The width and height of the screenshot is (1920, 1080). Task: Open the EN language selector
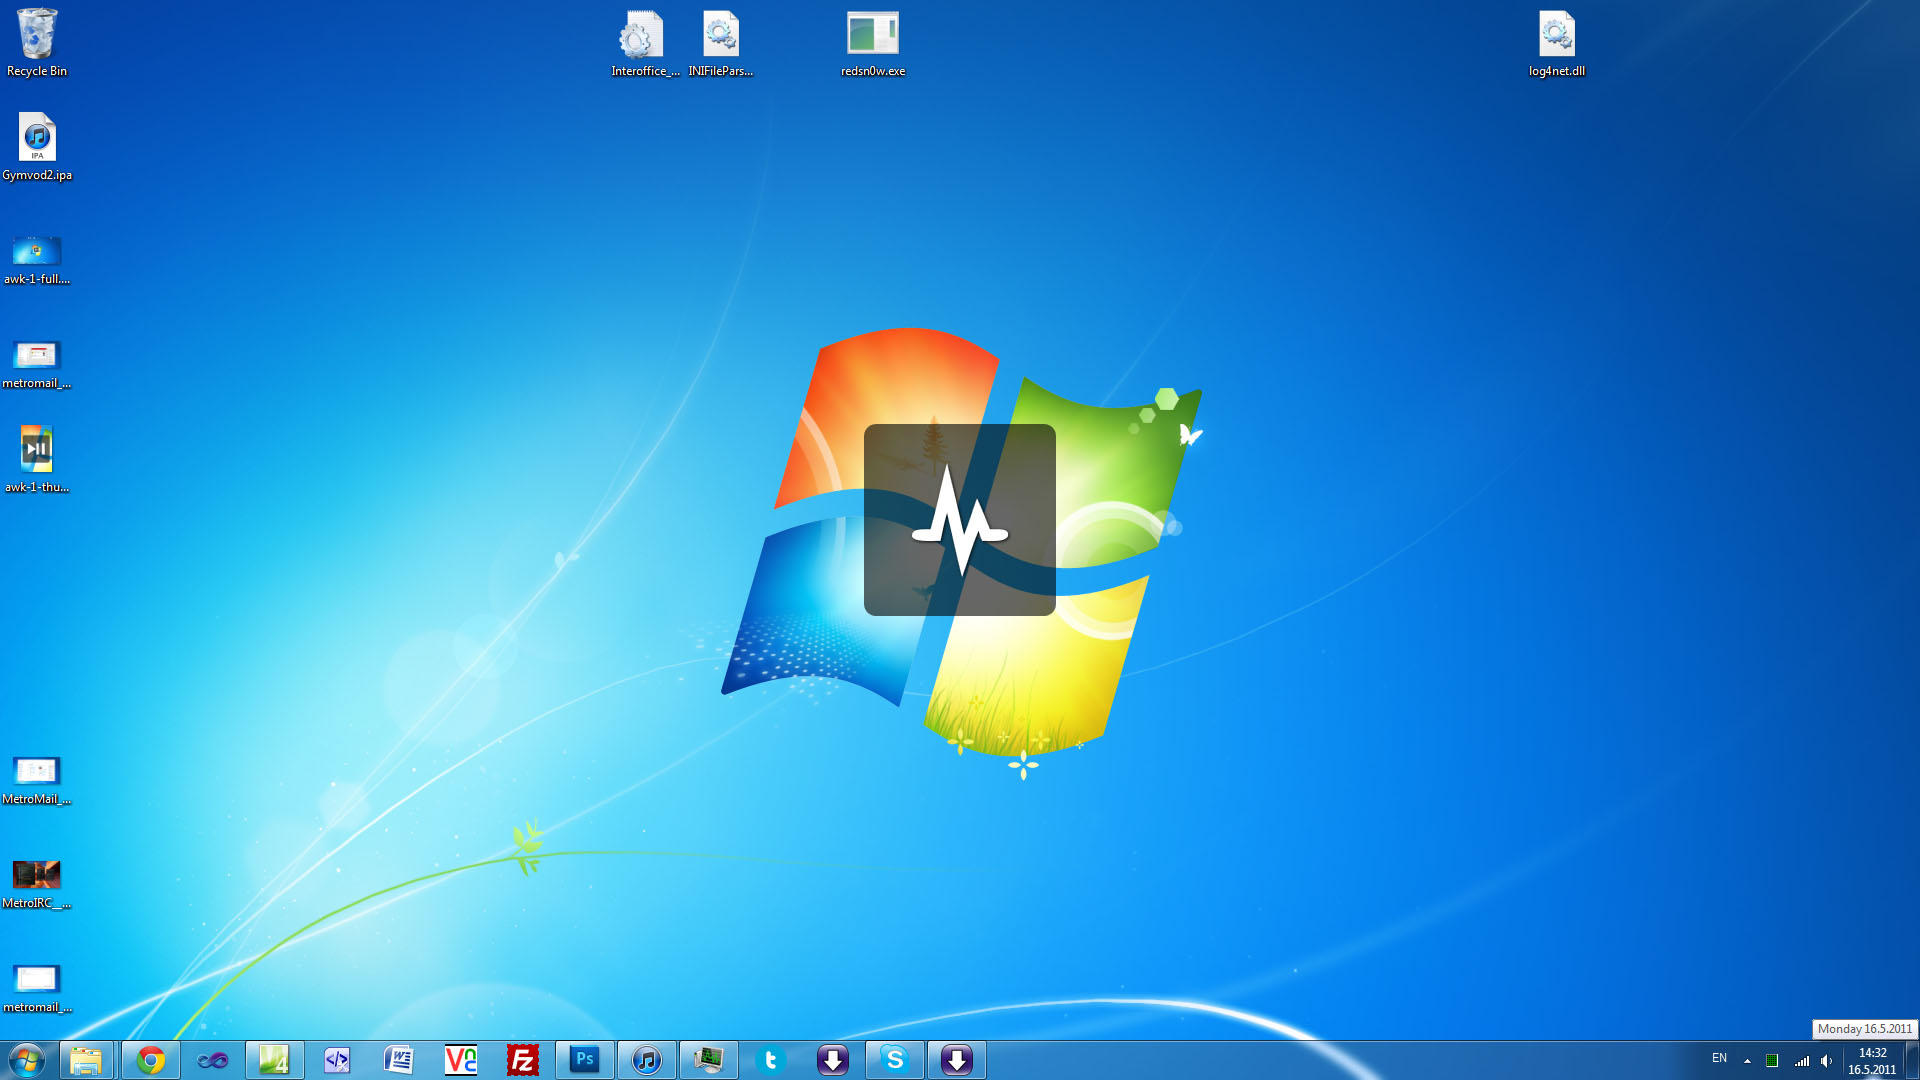point(1719,1058)
